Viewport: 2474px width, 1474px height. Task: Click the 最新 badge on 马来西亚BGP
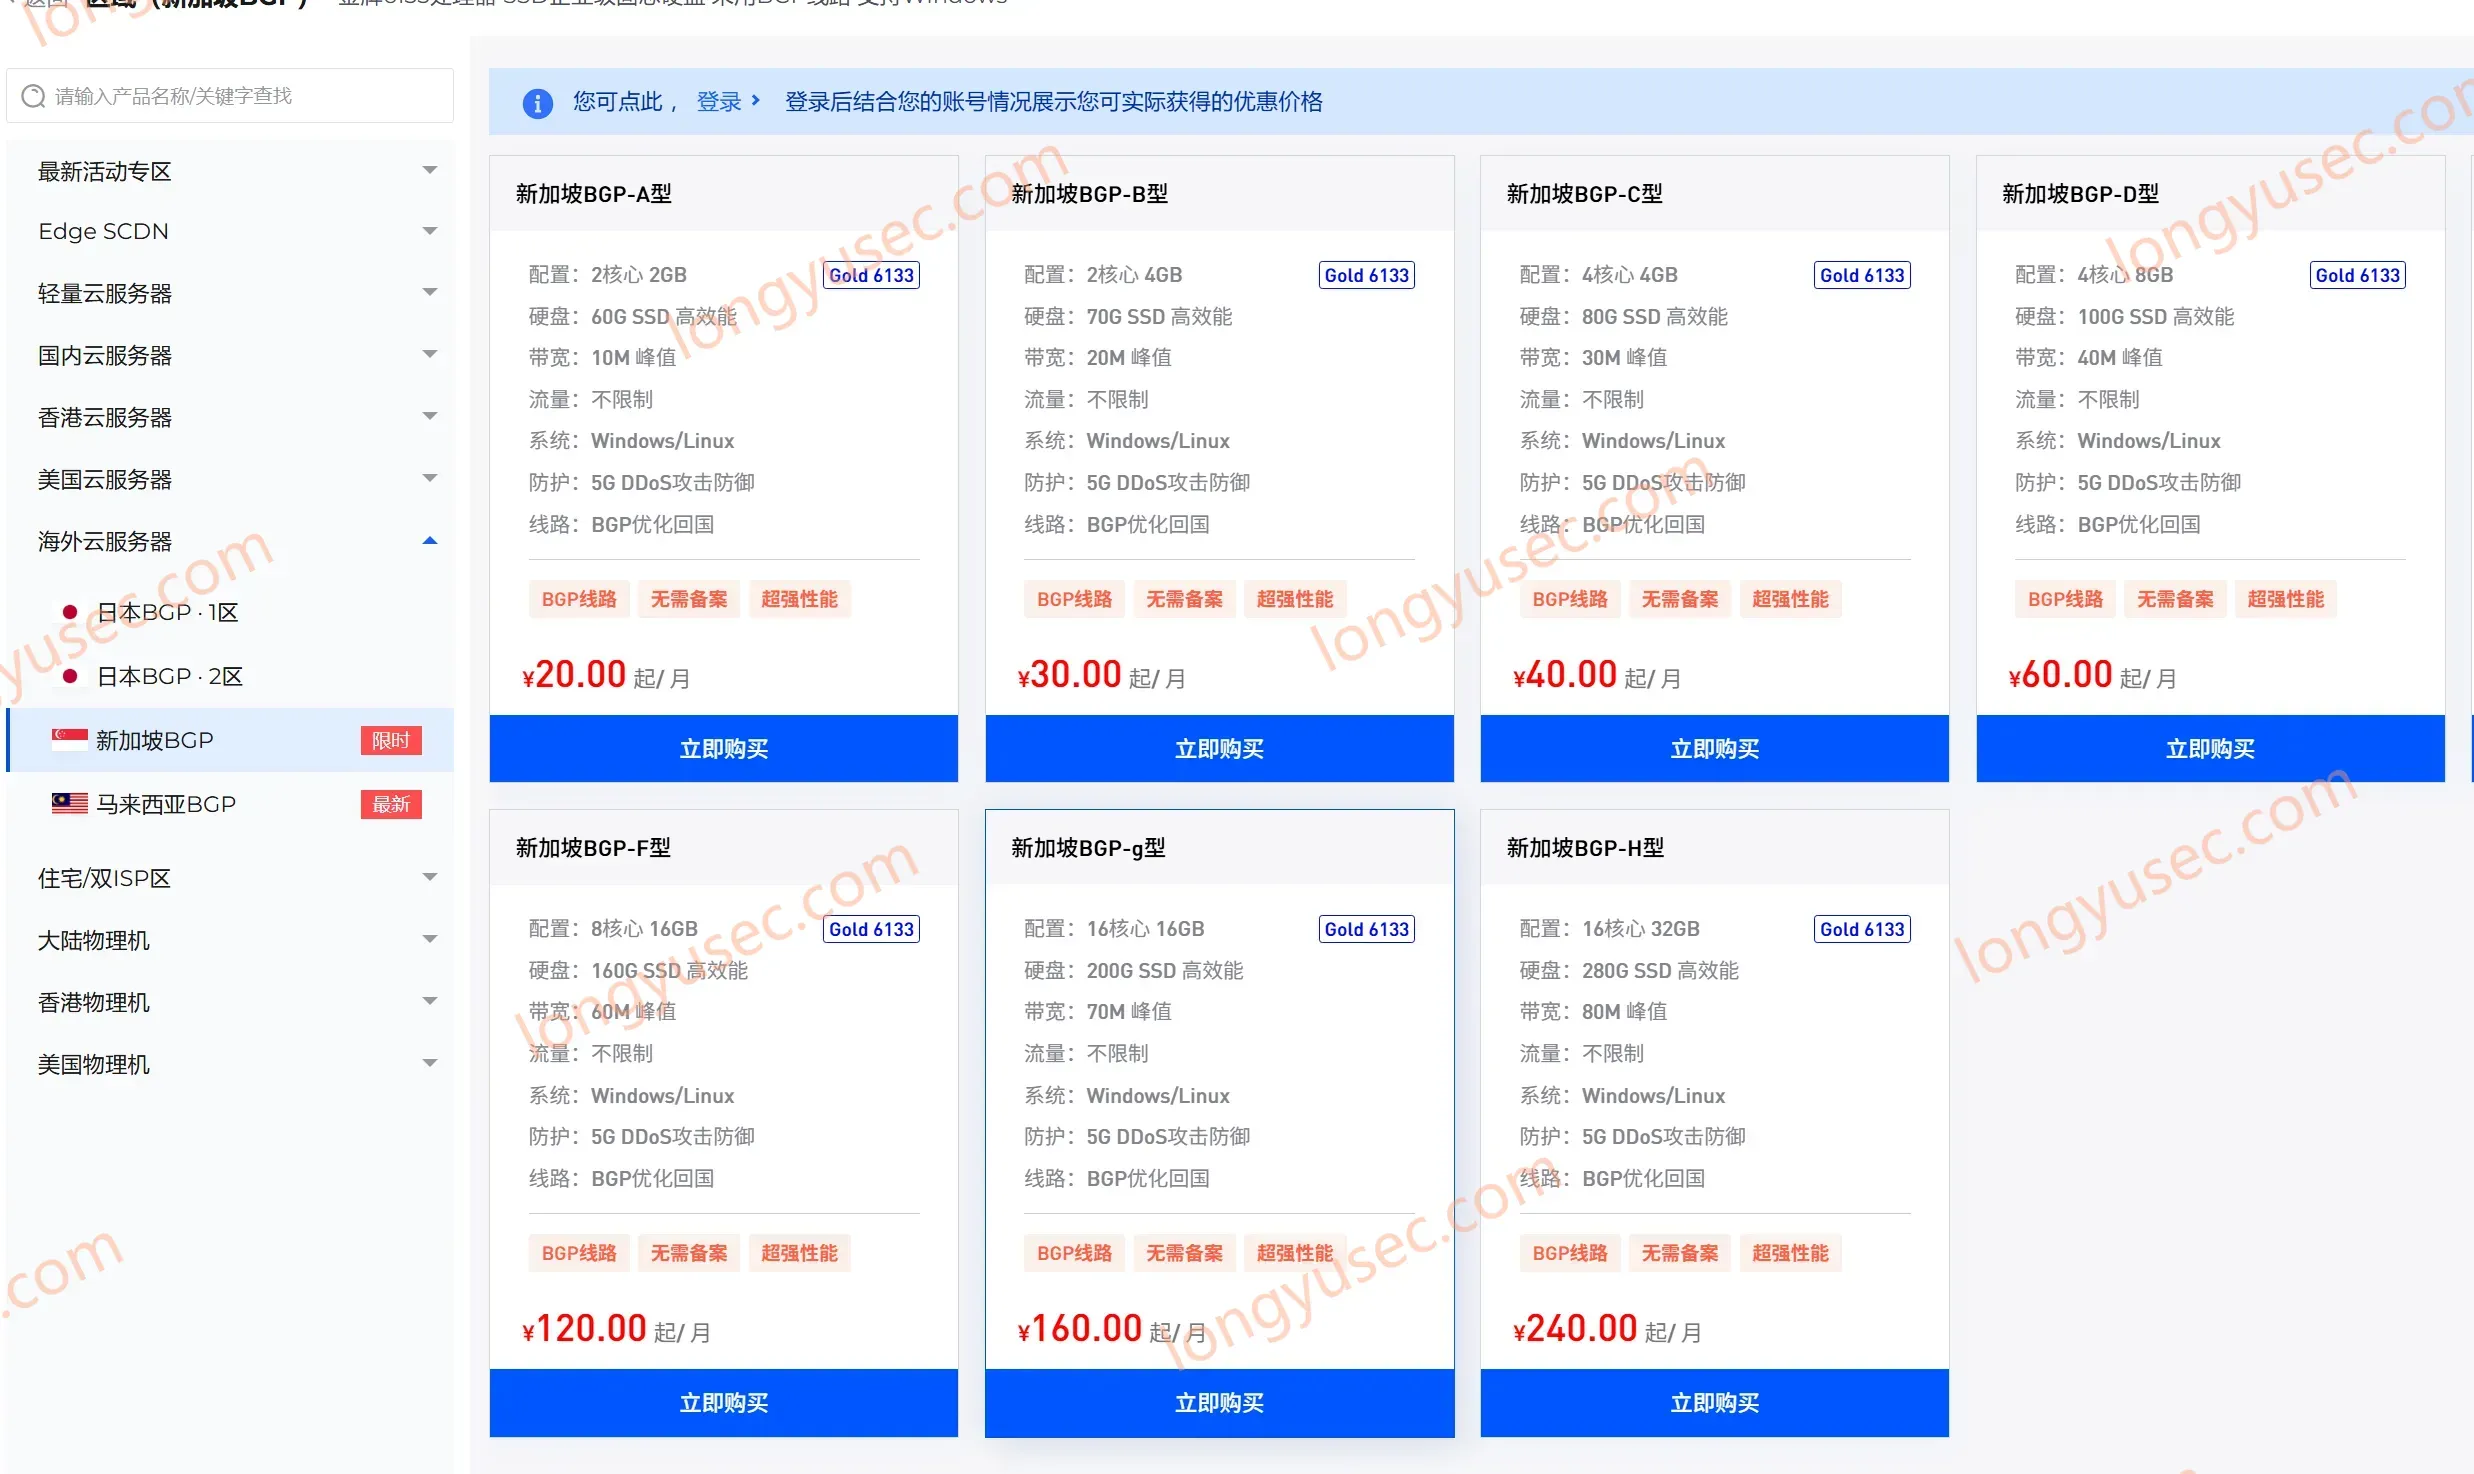391,804
